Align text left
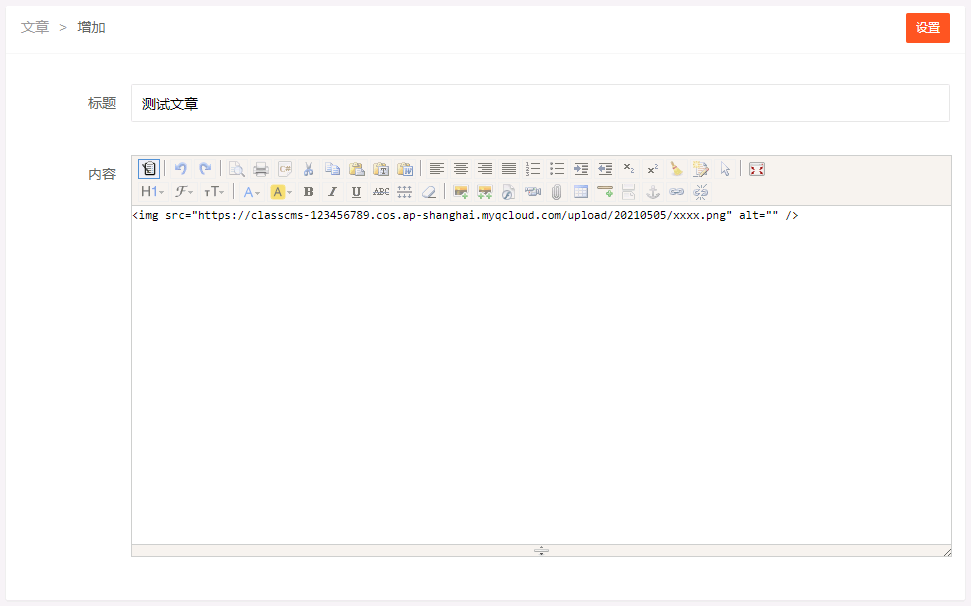971x606 pixels. 437,169
